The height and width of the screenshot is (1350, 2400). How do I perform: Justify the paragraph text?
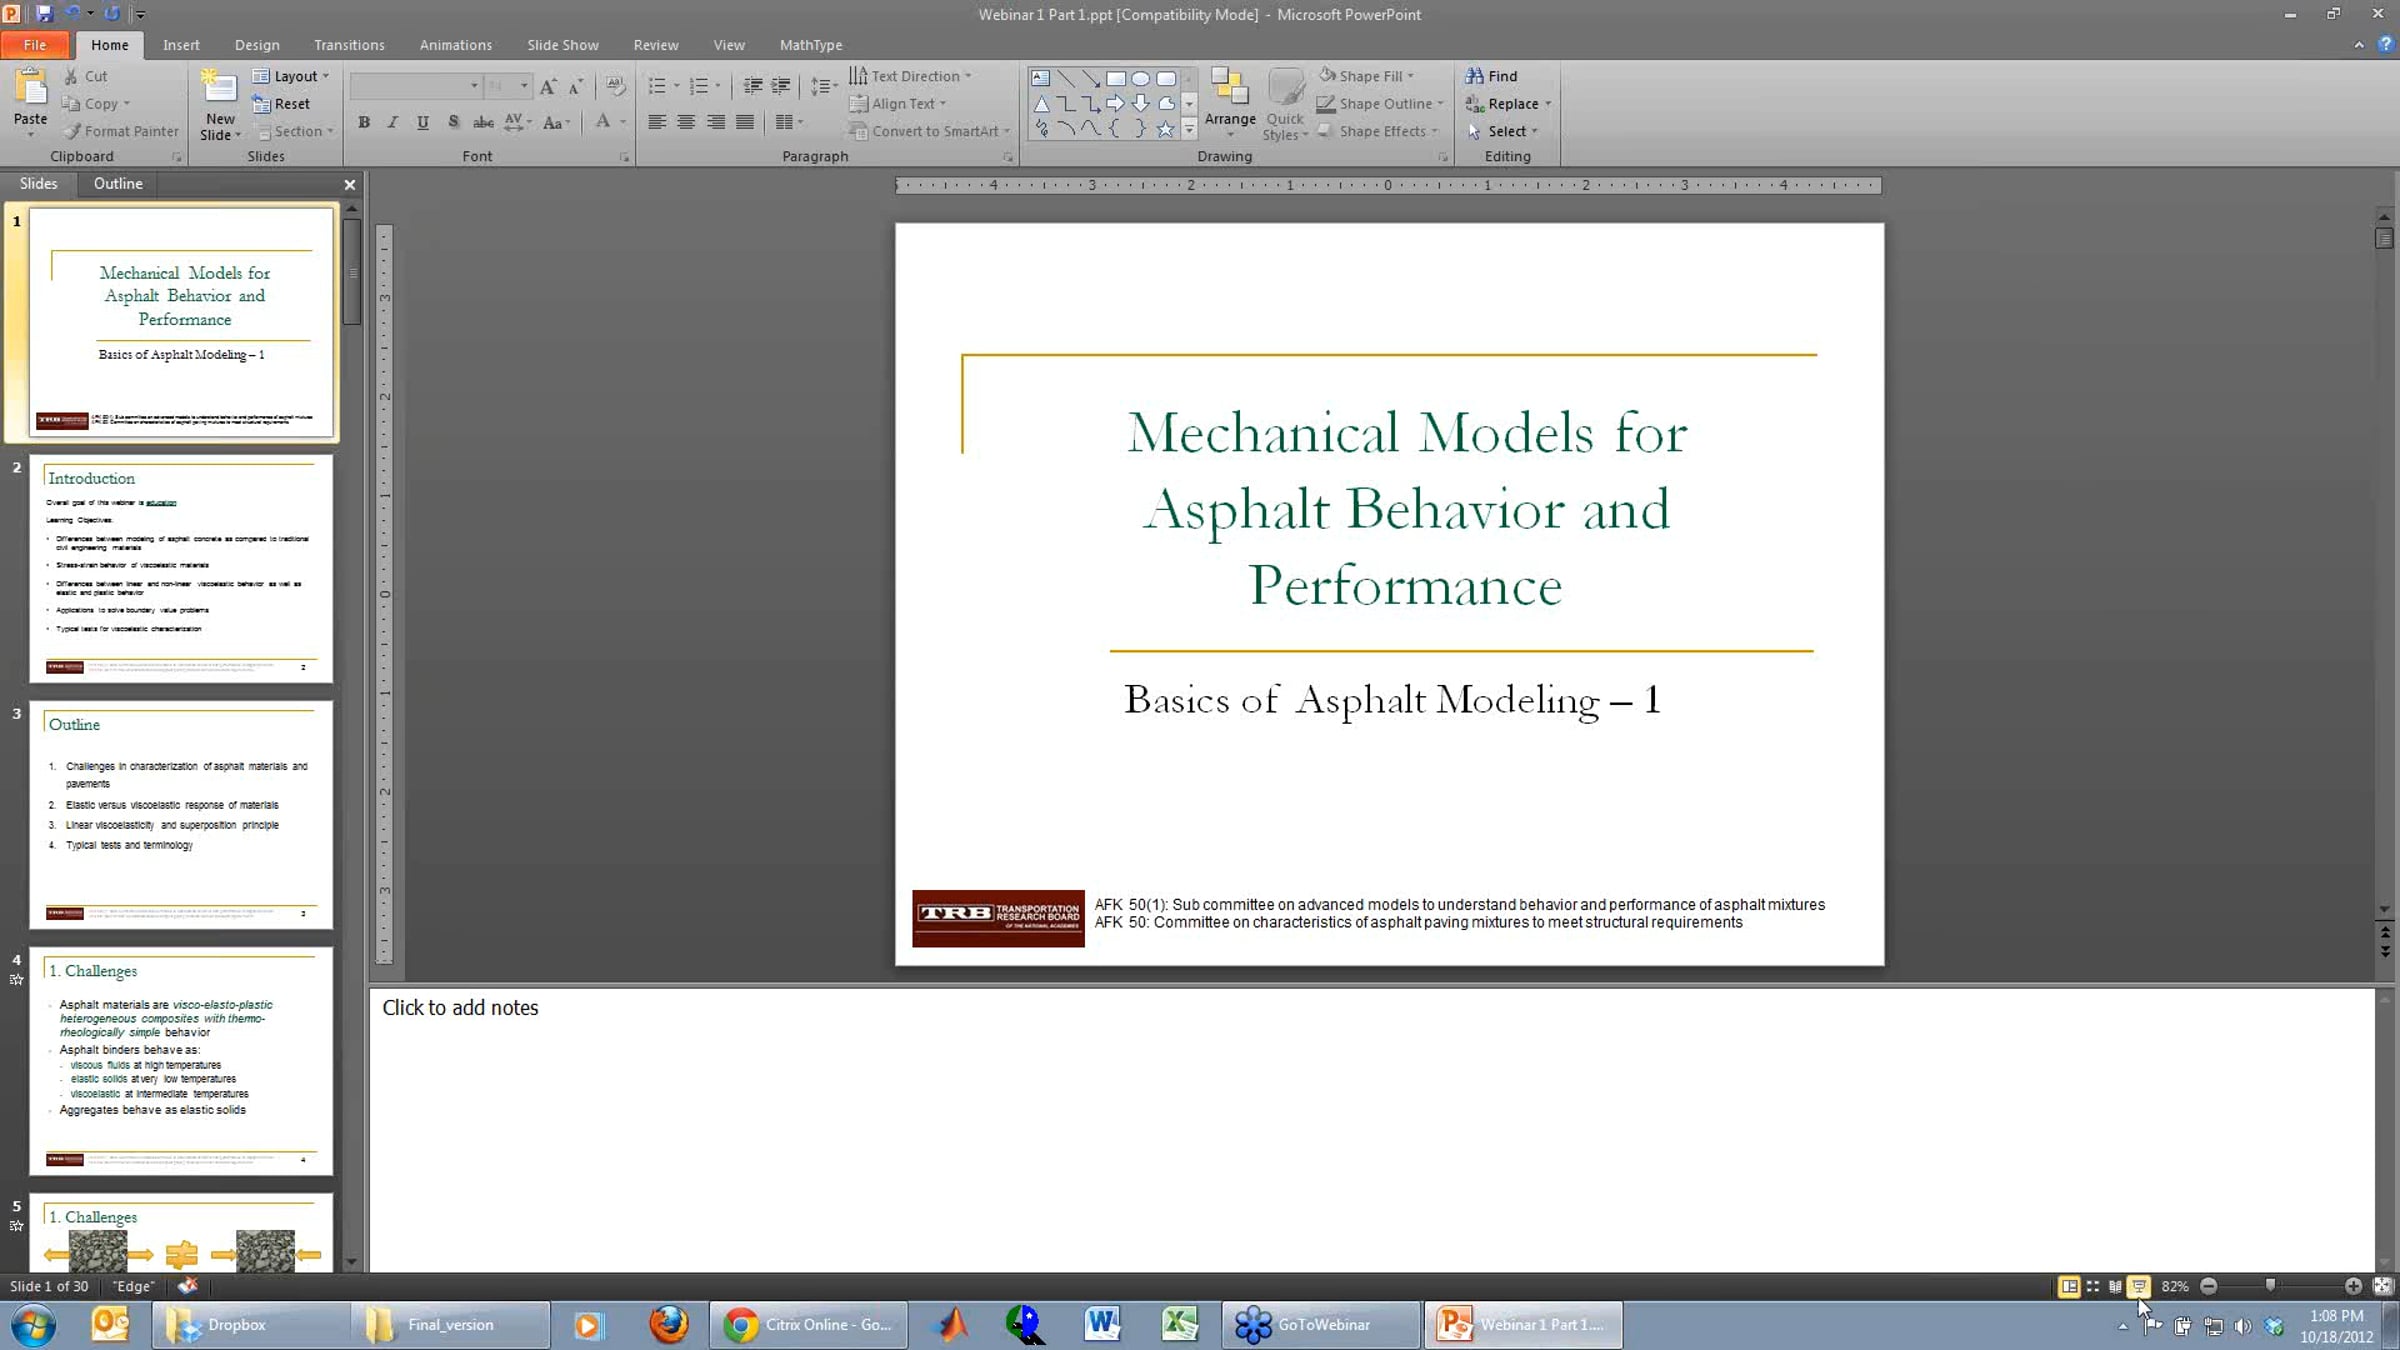click(745, 122)
